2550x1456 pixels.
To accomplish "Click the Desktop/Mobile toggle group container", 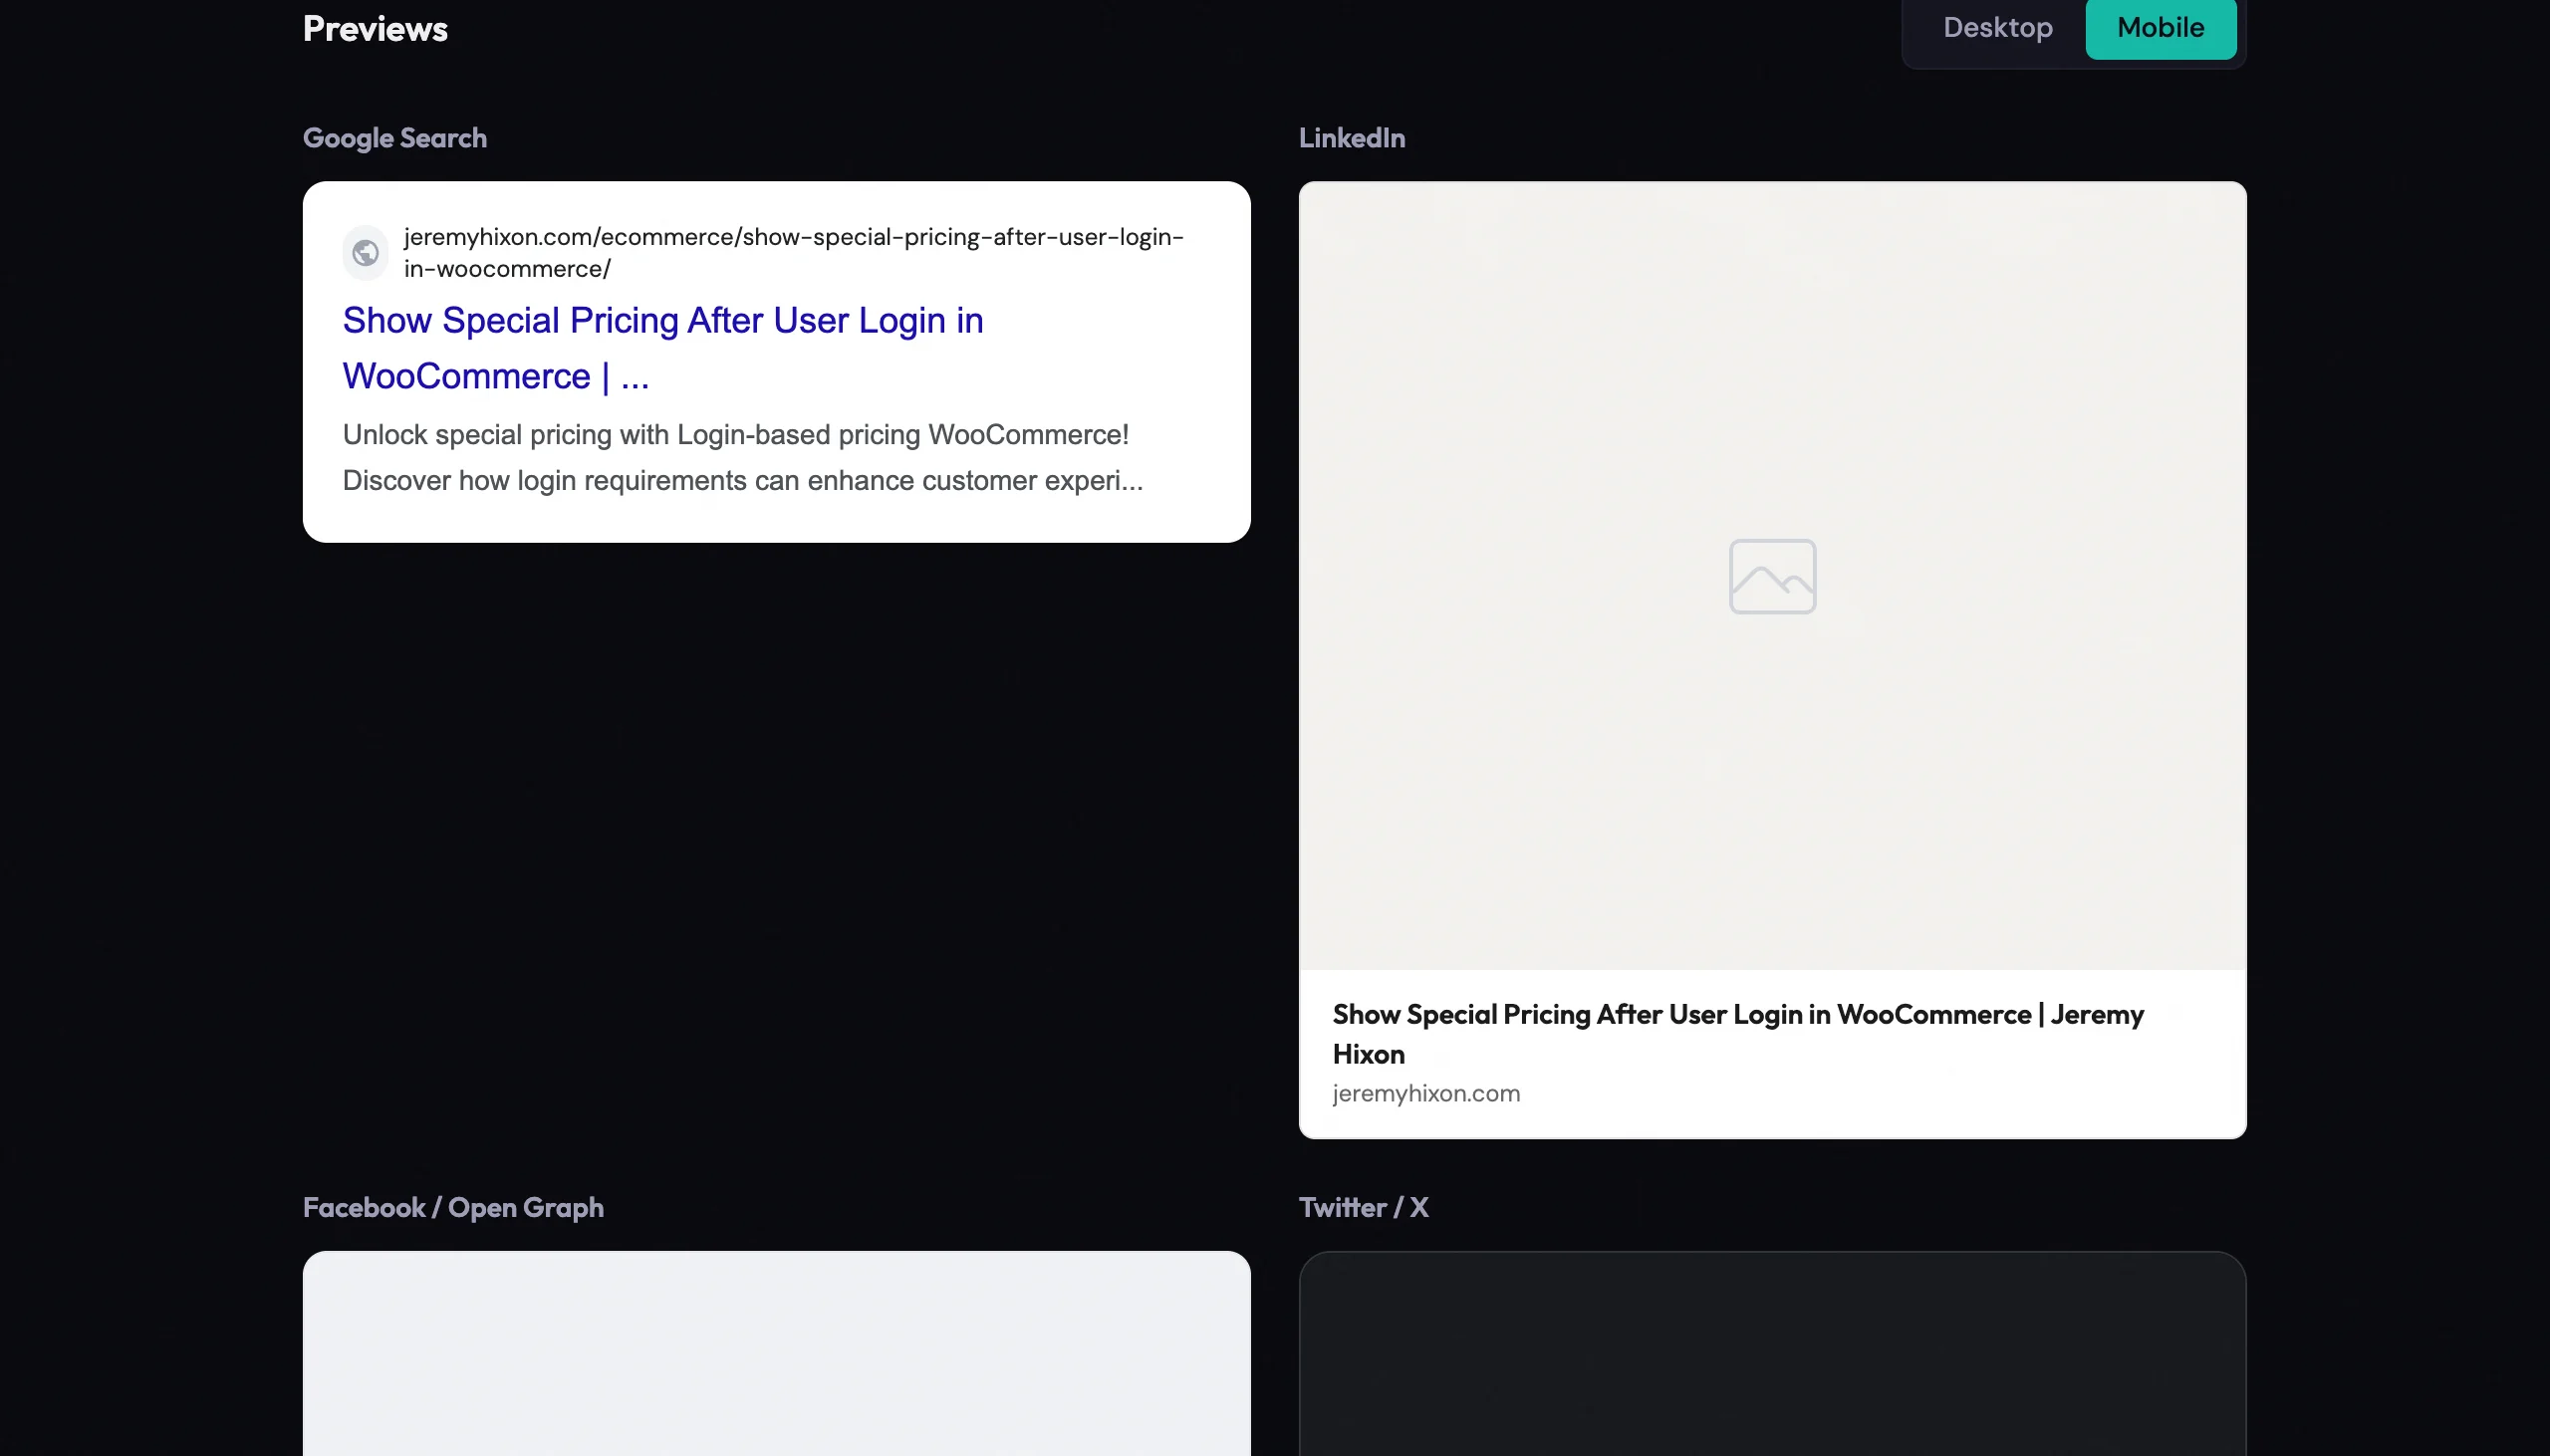I will 2072,27.
